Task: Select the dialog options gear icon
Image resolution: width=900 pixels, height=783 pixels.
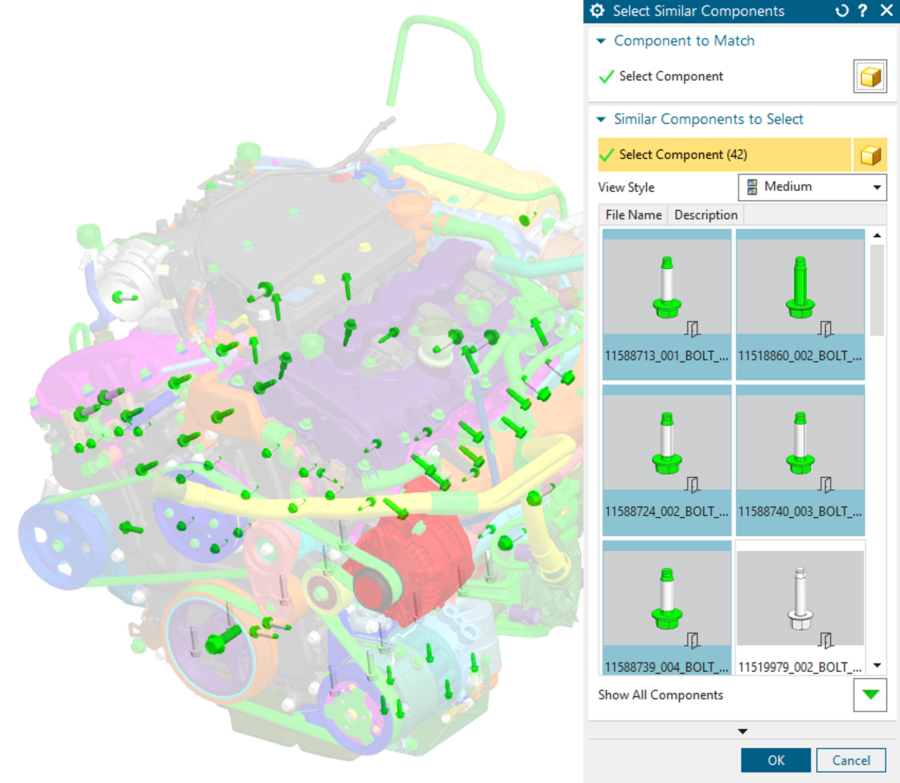Action: pos(597,11)
